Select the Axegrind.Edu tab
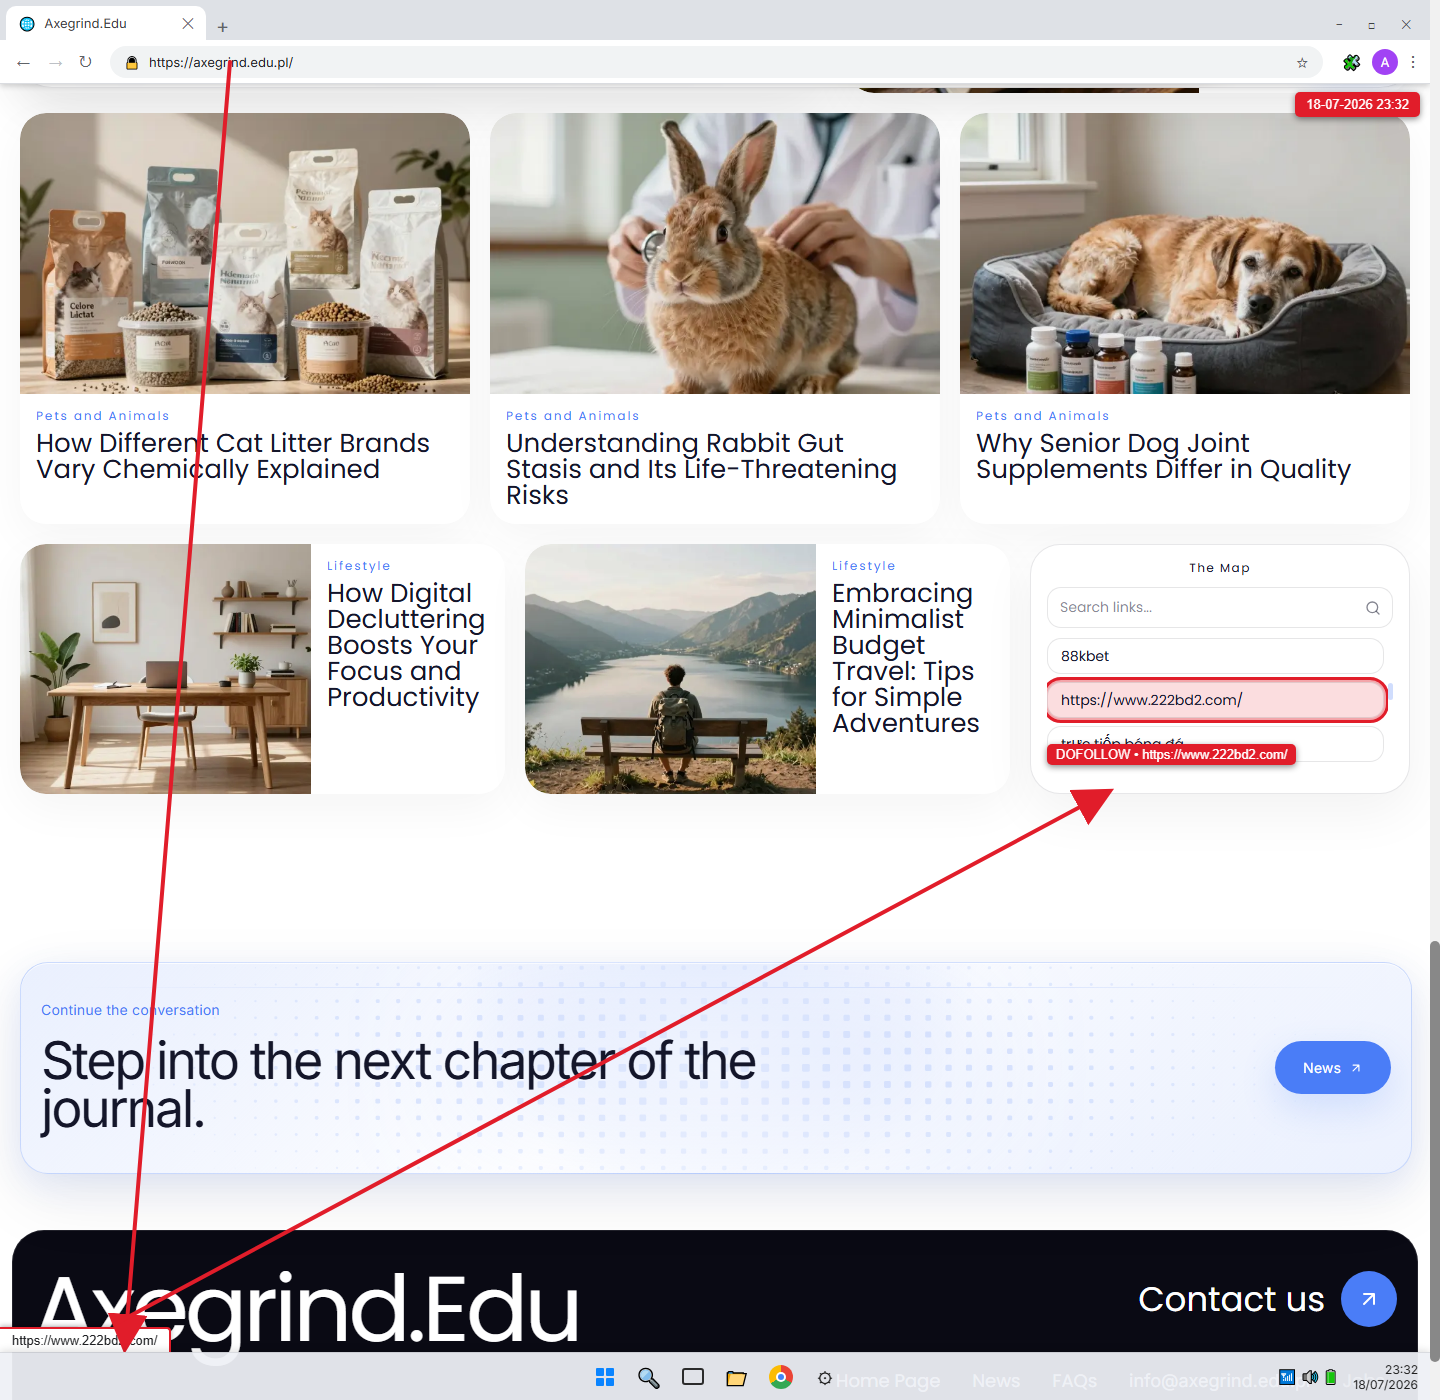 pos(105,23)
